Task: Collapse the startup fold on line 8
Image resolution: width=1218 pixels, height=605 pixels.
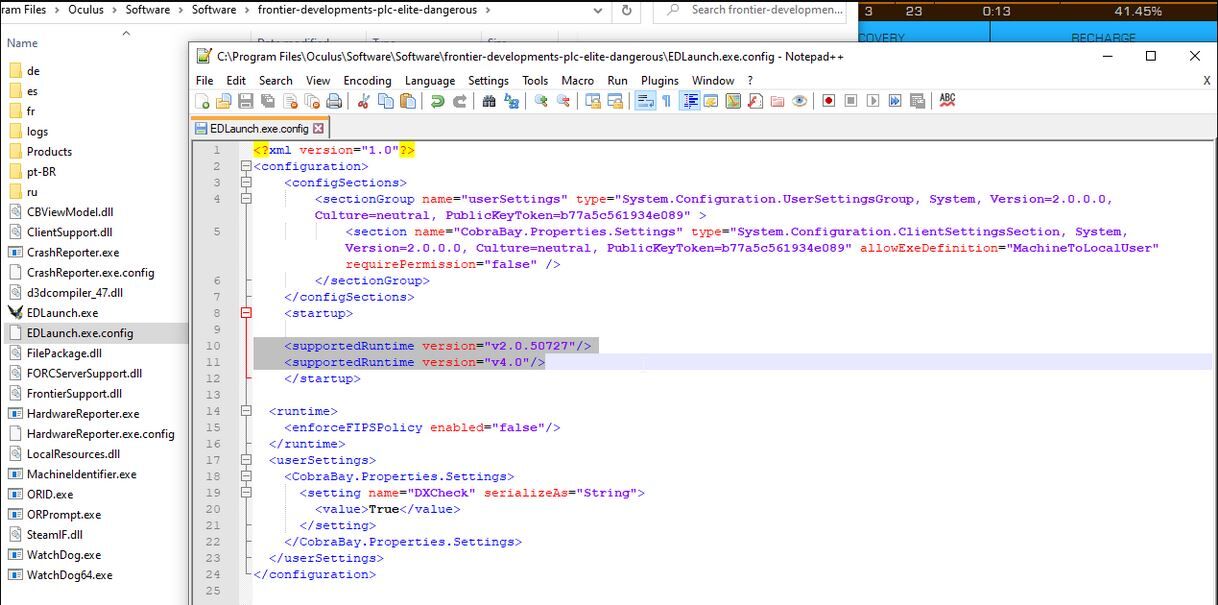Action: [246, 313]
